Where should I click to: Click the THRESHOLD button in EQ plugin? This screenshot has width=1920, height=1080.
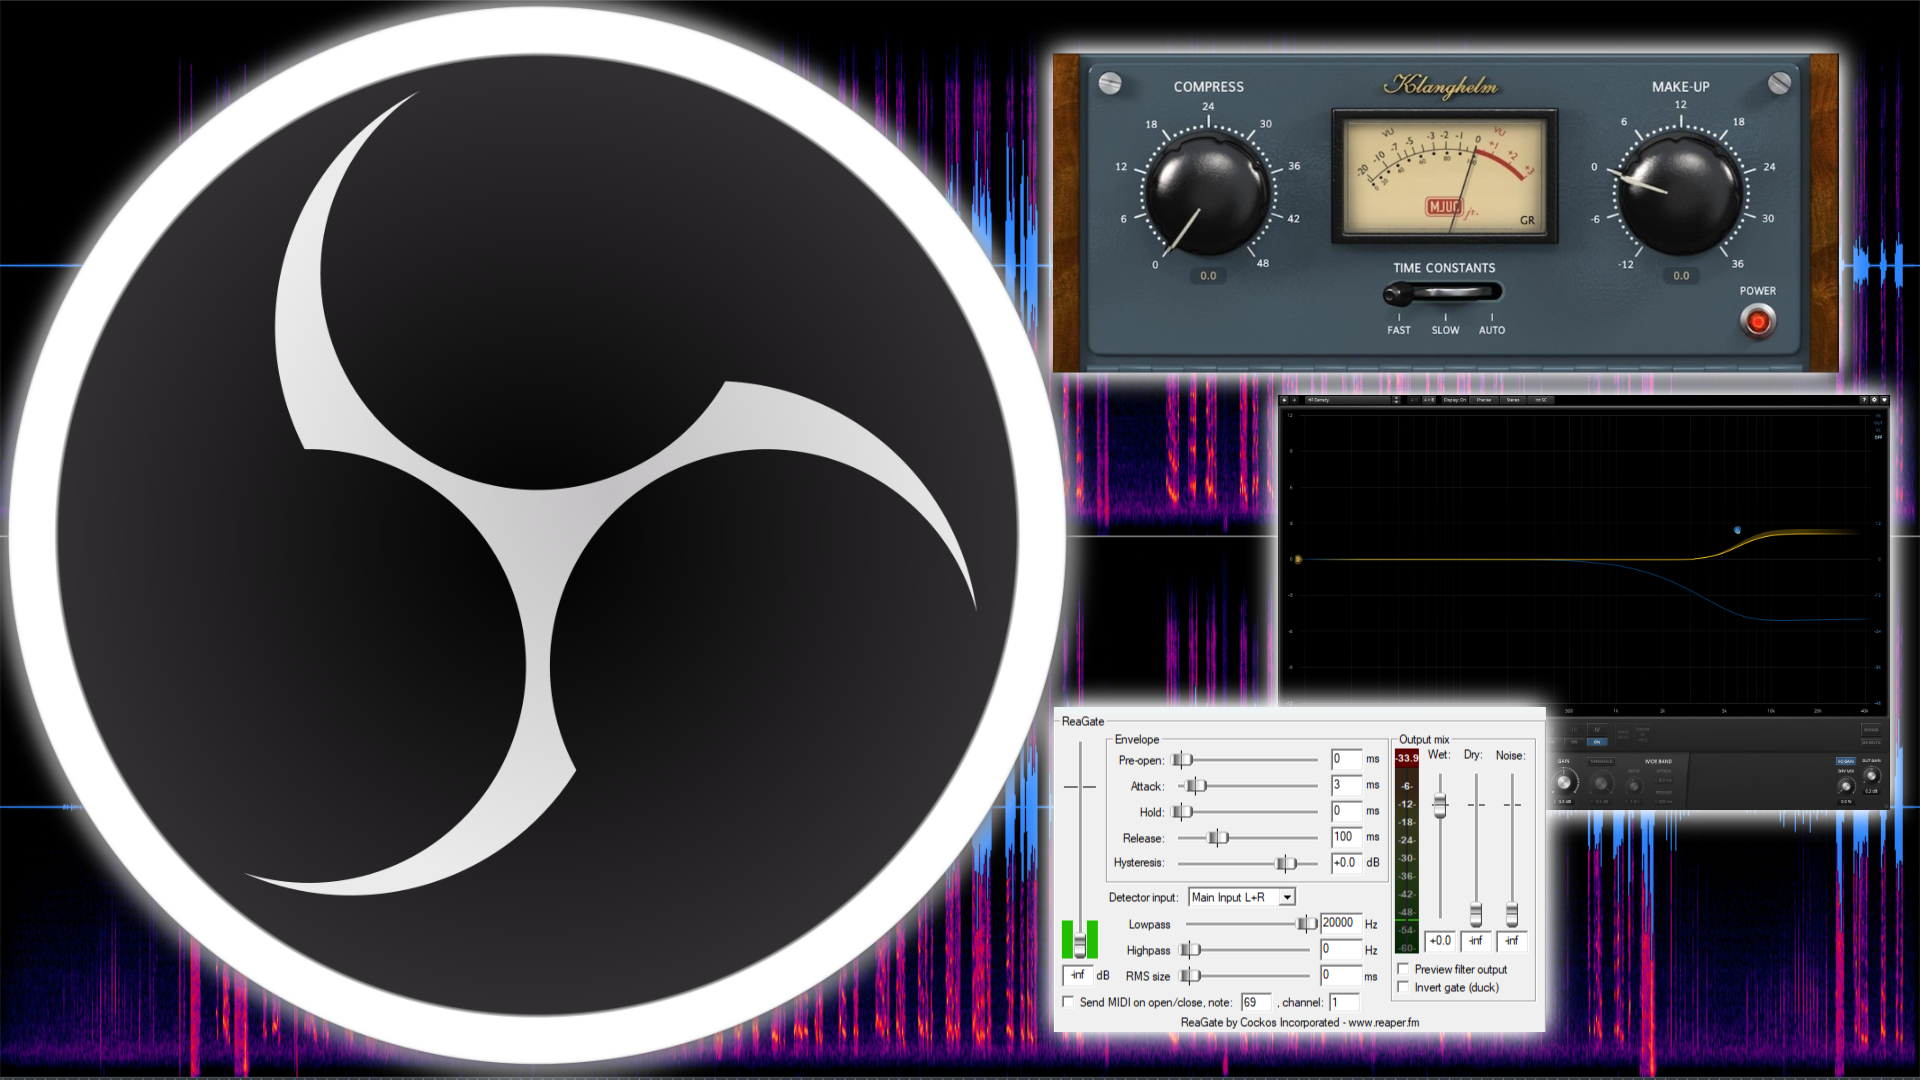point(1601,761)
